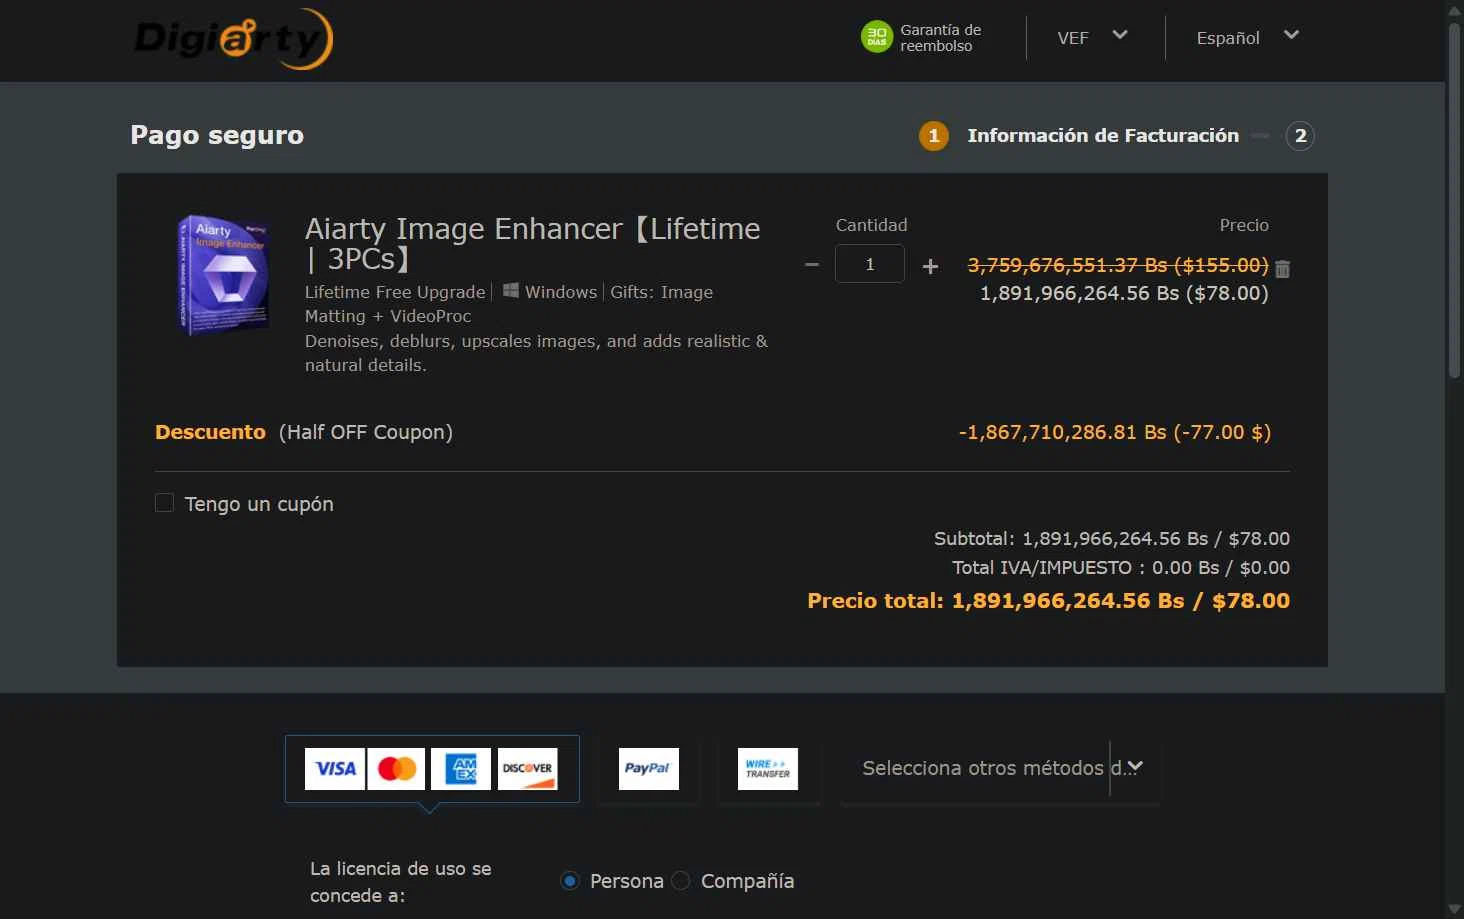Expand 'Selecciona otros métodos' dropdown
Screen dimensions: 1464x919
click(1000, 768)
